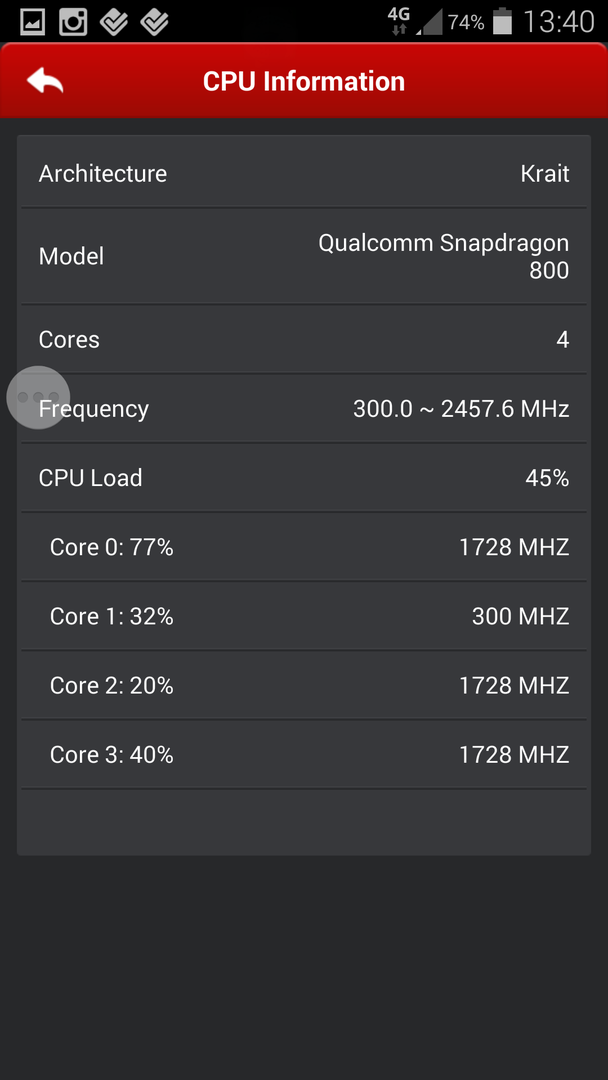Tap the frequency range 300.0 ~ 2457.6 MHz
The height and width of the screenshot is (1080, 608).
click(461, 409)
